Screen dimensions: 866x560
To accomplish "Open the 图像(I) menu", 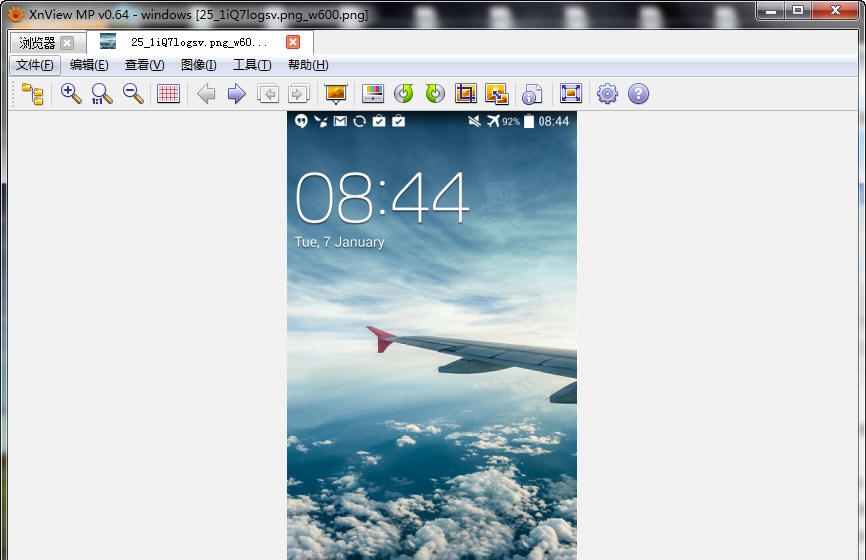I will tap(198, 65).
